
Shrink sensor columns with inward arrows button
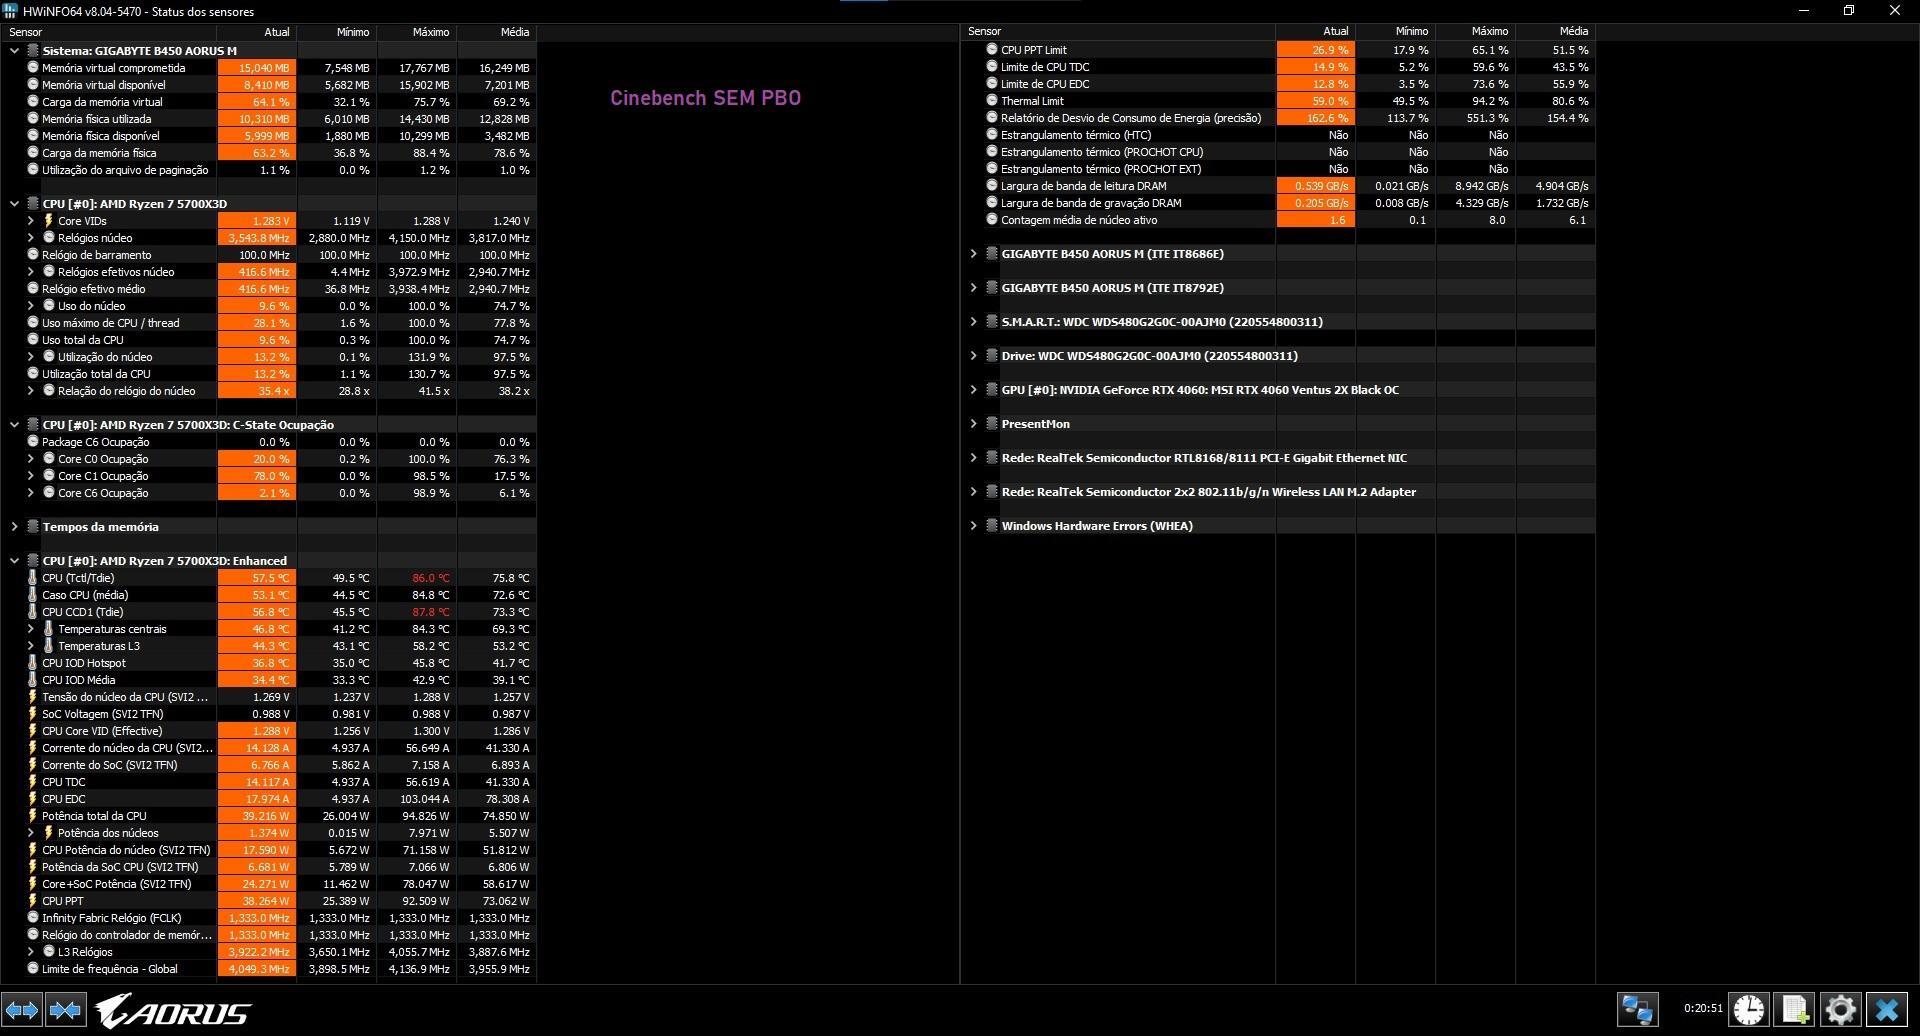[65, 1010]
